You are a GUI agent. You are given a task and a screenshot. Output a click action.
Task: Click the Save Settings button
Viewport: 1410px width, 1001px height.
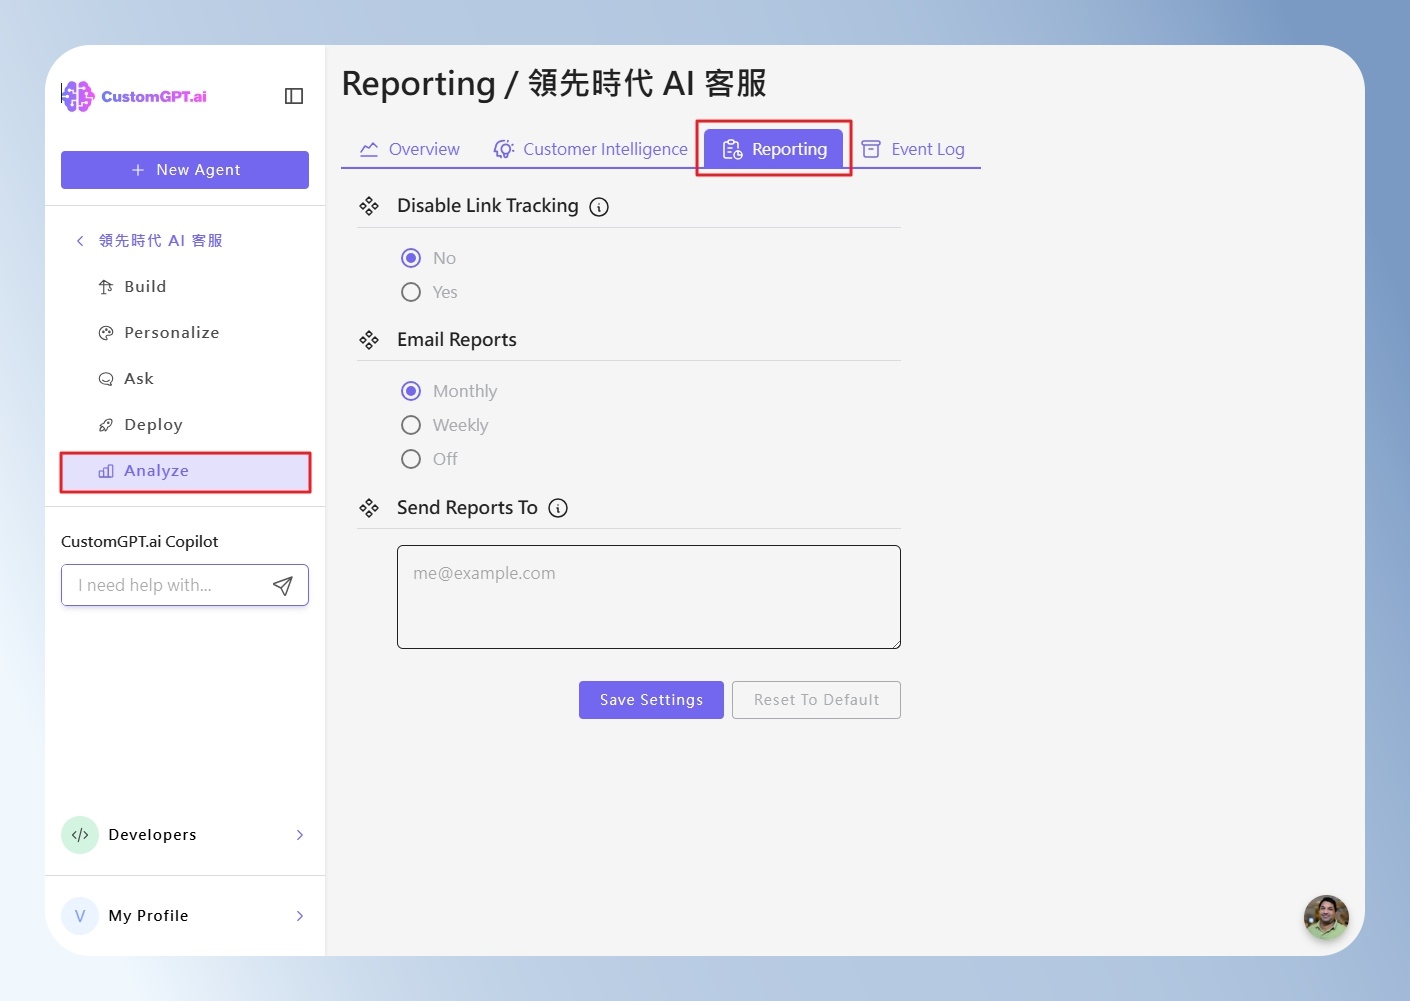[651, 700]
